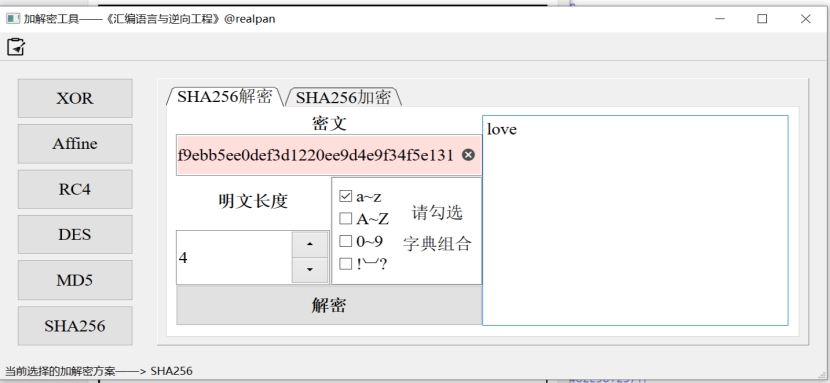Select the Affine cipher button

(75, 144)
